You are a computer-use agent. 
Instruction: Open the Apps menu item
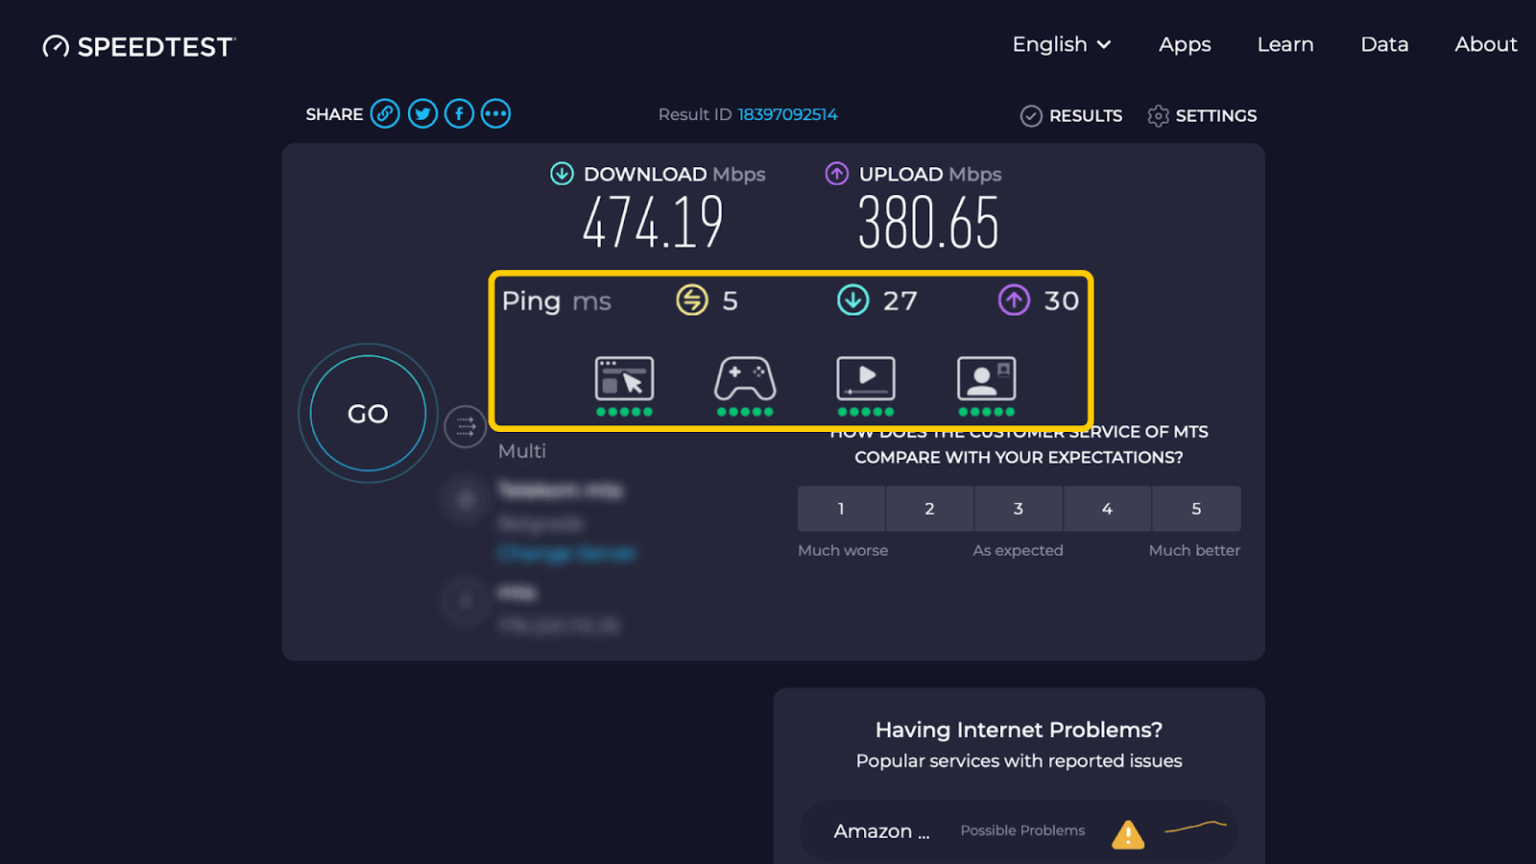1184,44
